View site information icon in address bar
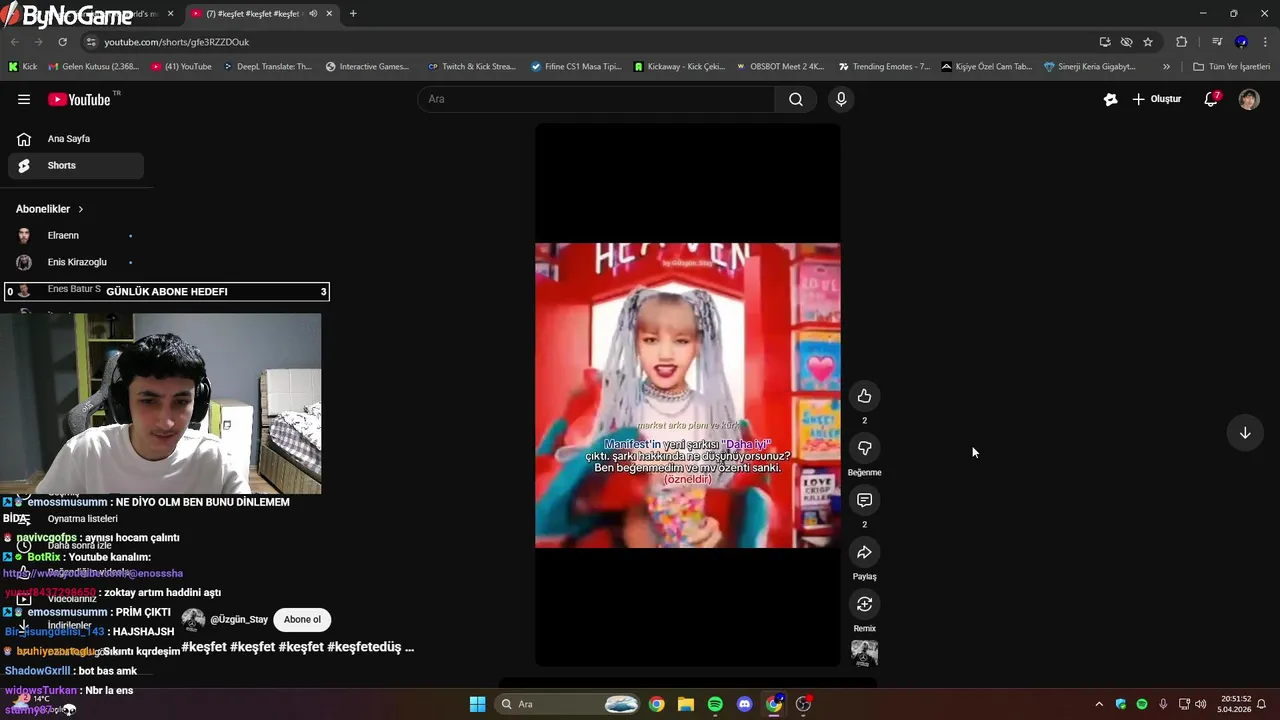Image resolution: width=1280 pixels, height=720 pixels. (91, 42)
